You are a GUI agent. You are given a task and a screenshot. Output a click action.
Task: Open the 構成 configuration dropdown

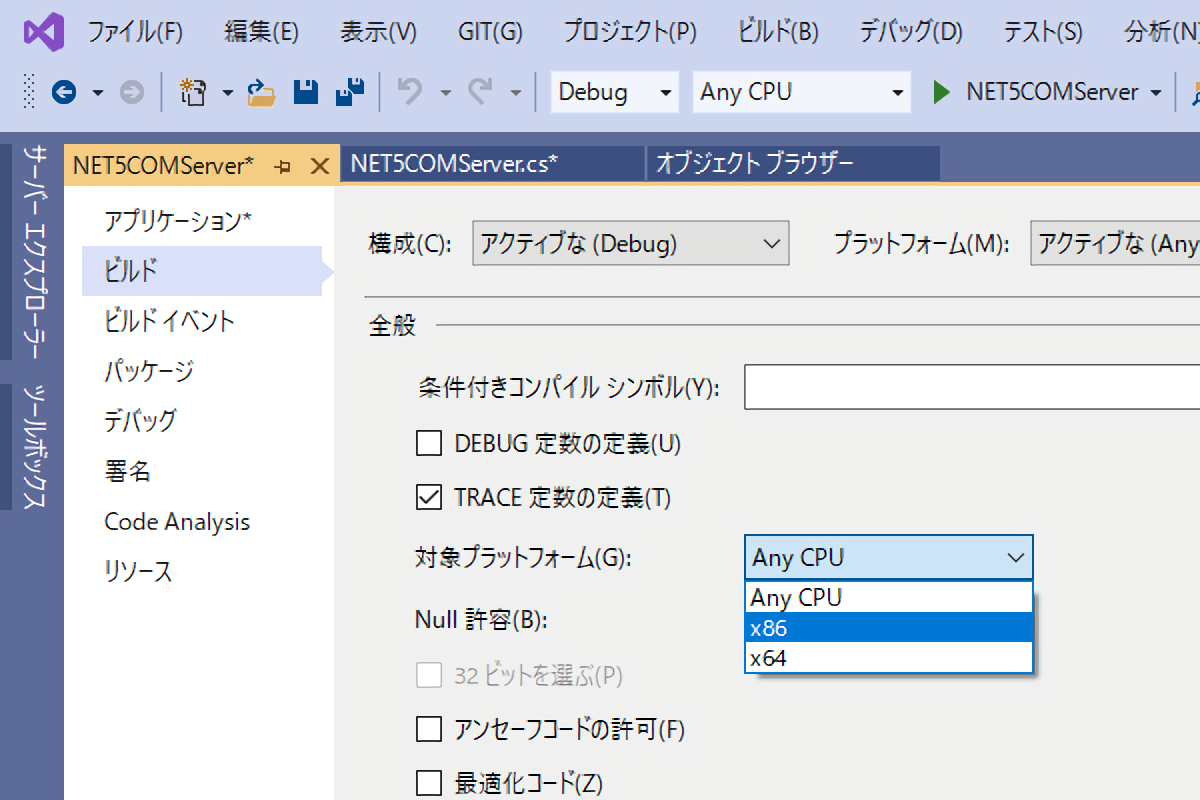630,243
